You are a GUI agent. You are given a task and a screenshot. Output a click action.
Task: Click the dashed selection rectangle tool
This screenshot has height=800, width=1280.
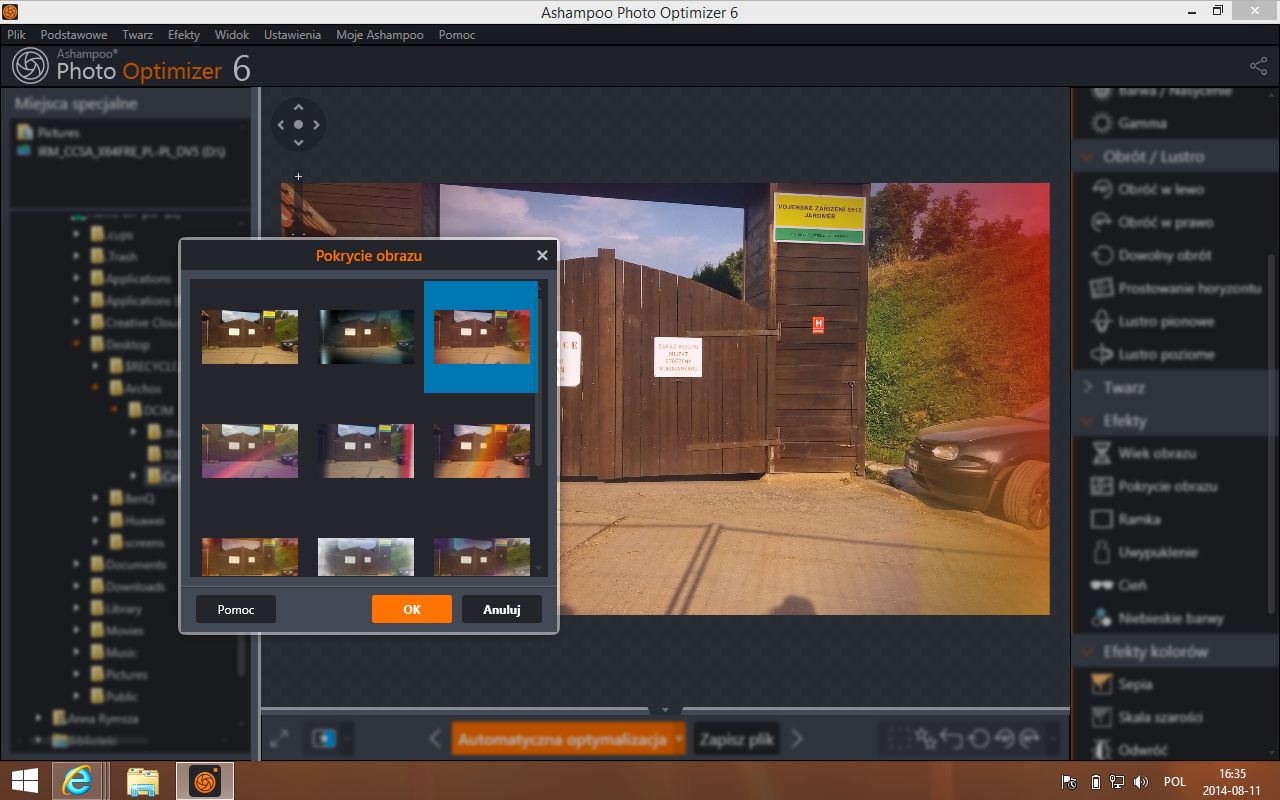click(x=899, y=739)
